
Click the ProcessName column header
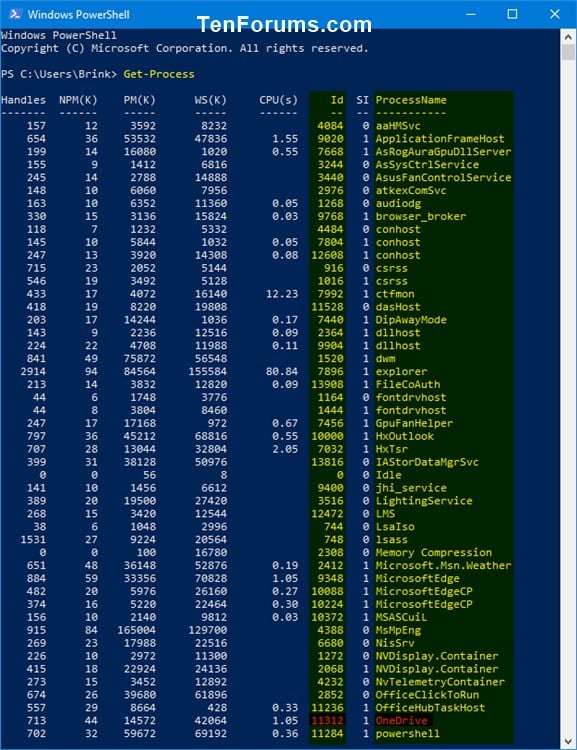(x=411, y=100)
